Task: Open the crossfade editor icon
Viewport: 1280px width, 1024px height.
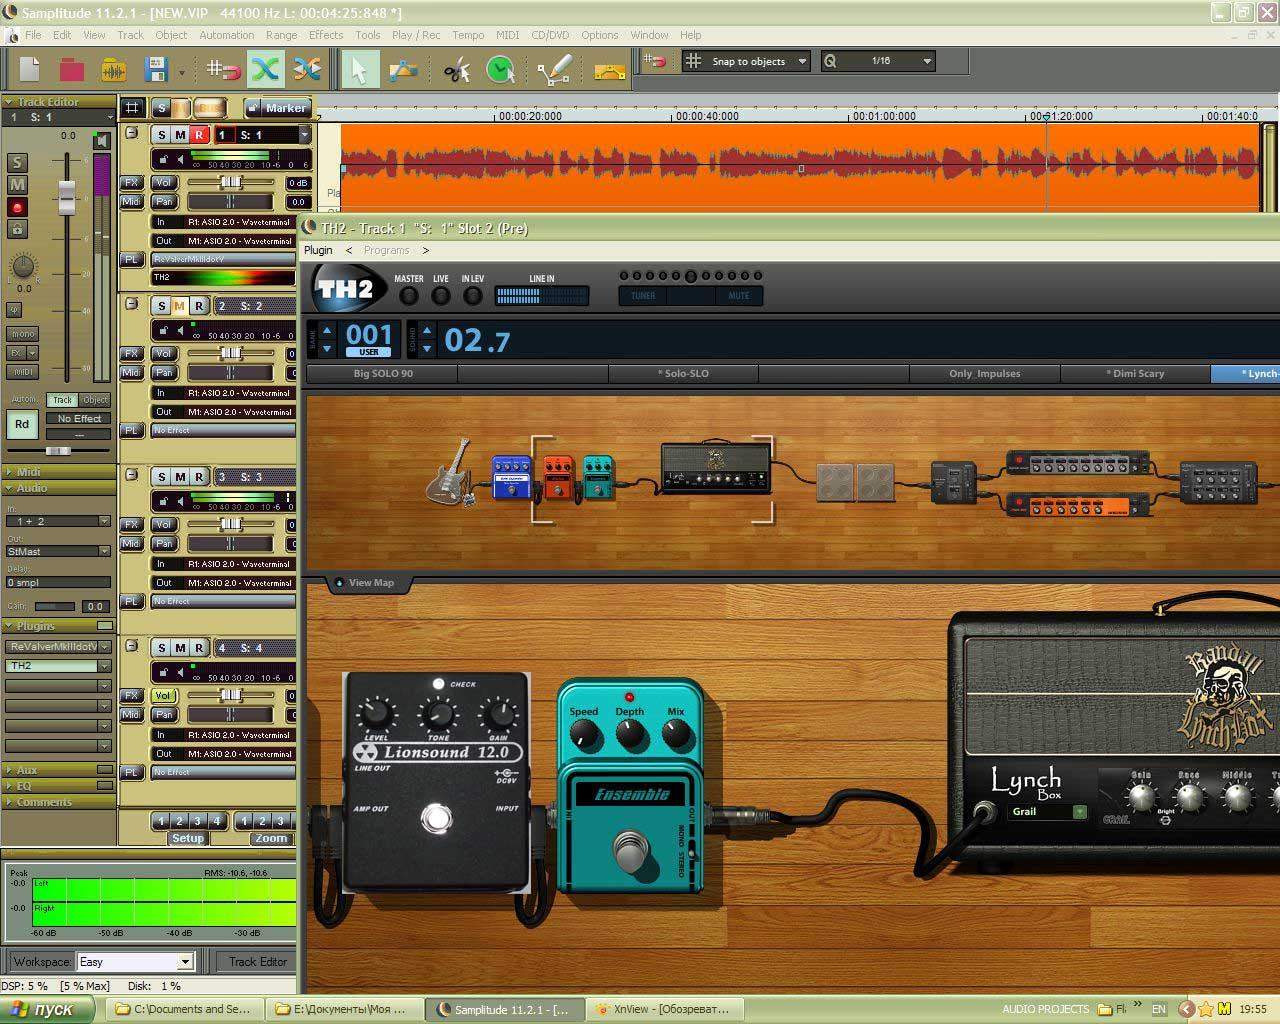Action: pyautogui.click(x=307, y=69)
